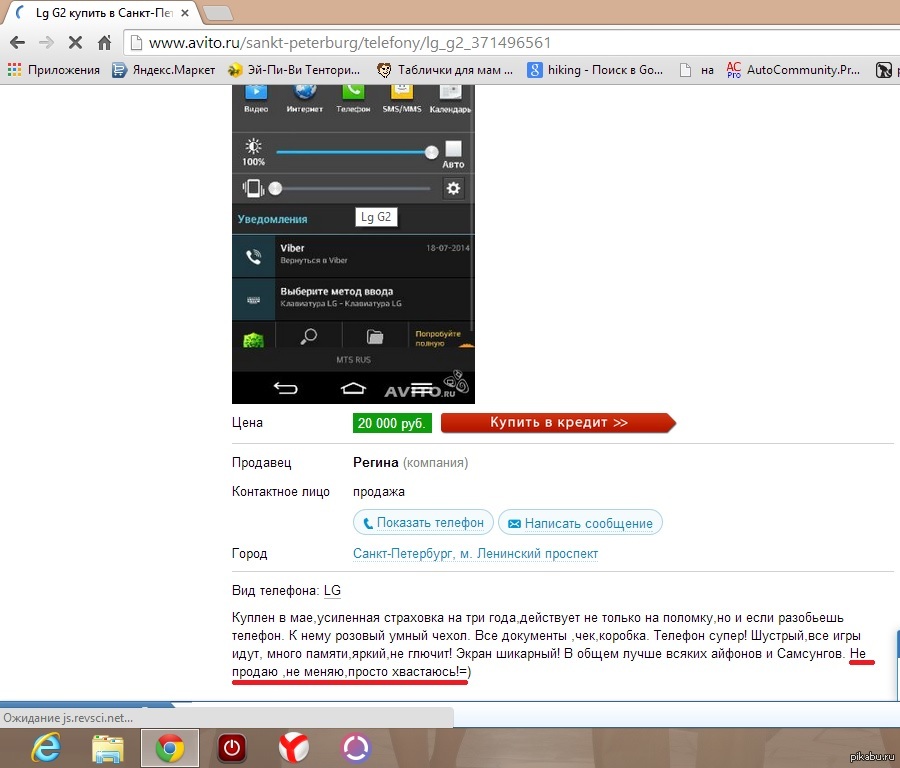Screen dimensions: 900x768
Task: Open the hiking Google search bookmark
Action: (595, 70)
